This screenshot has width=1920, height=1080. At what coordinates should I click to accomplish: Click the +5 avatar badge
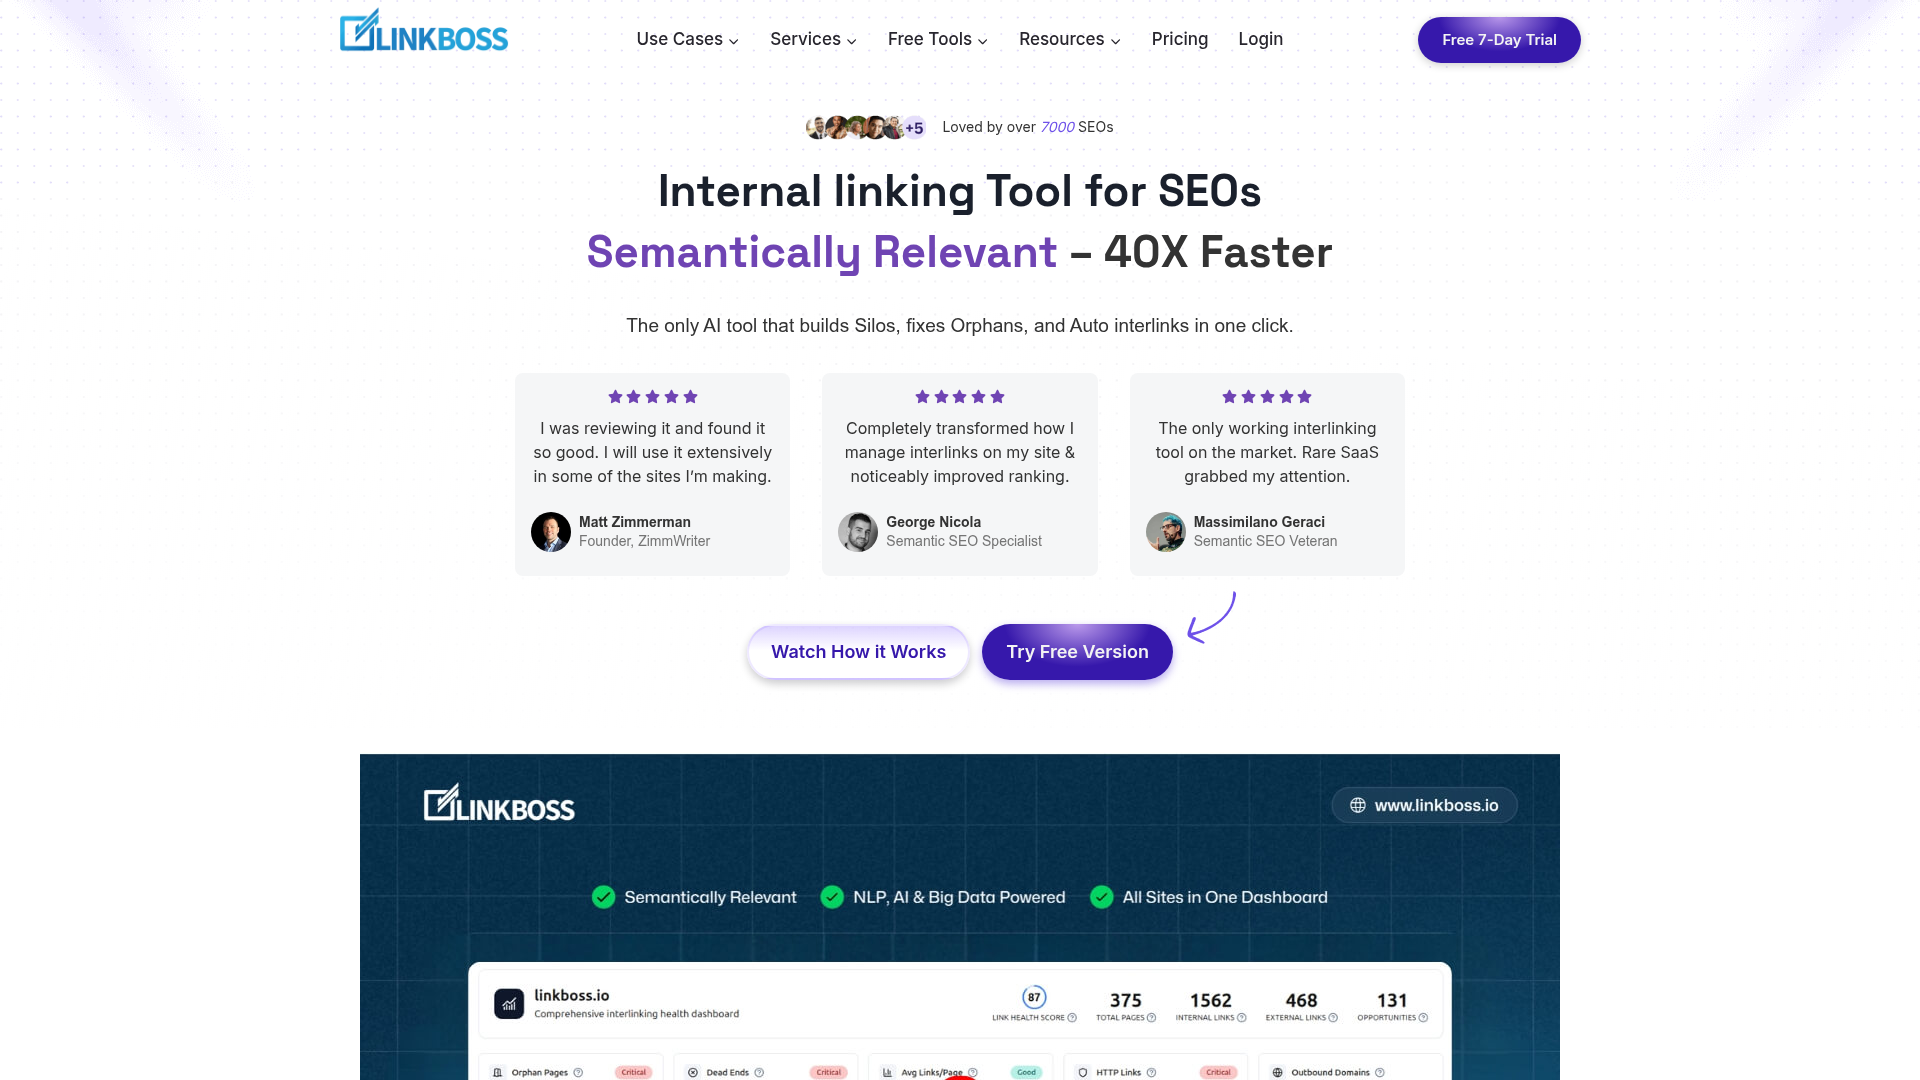(x=914, y=128)
